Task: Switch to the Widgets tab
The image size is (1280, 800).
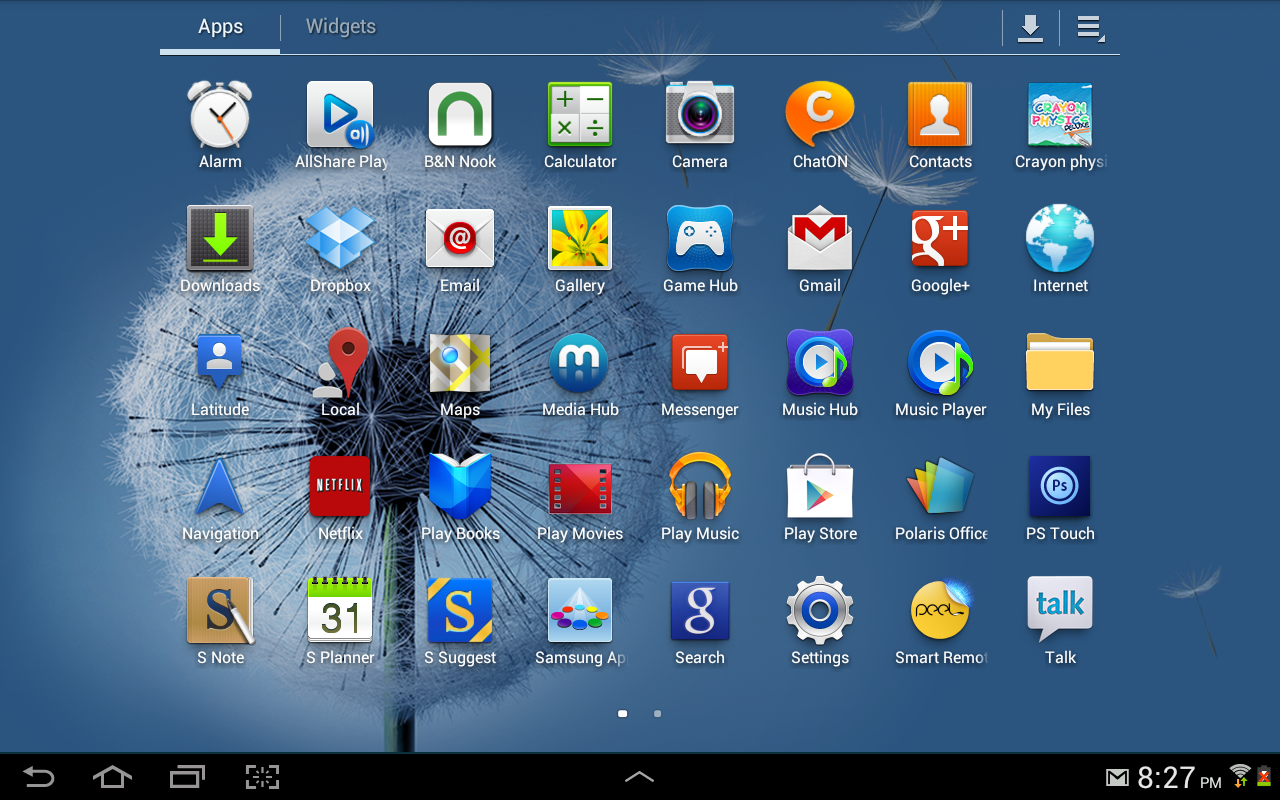Action: click(x=341, y=27)
